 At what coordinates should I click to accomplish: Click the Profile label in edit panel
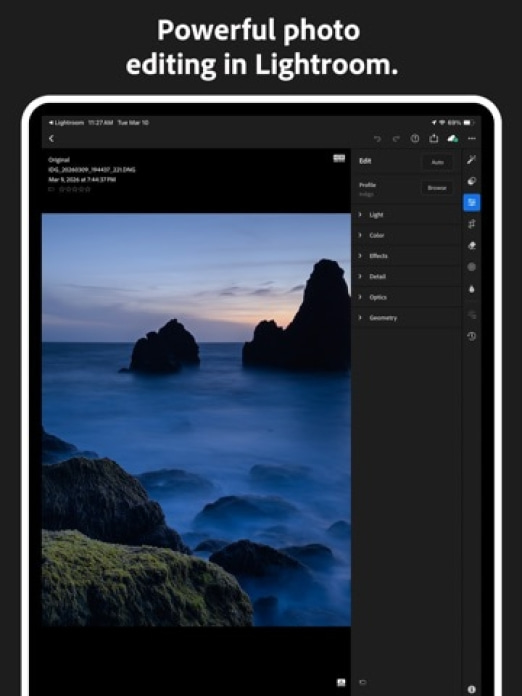[368, 185]
